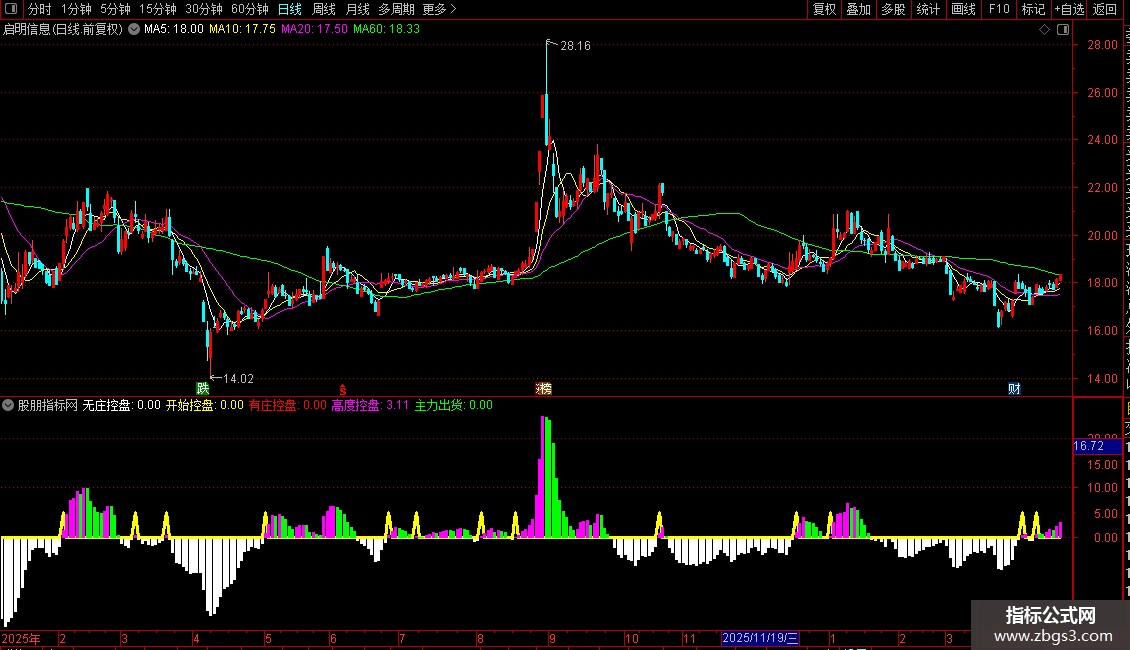Click the 启明信息(日线.前复权) title
Image resolution: width=1130 pixels, height=650 pixels.
point(63,30)
